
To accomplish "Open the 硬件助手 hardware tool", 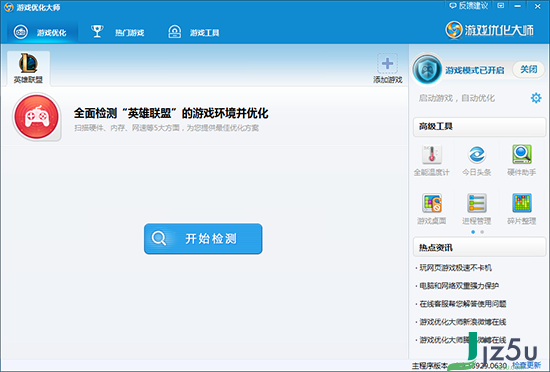I will (x=522, y=160).
